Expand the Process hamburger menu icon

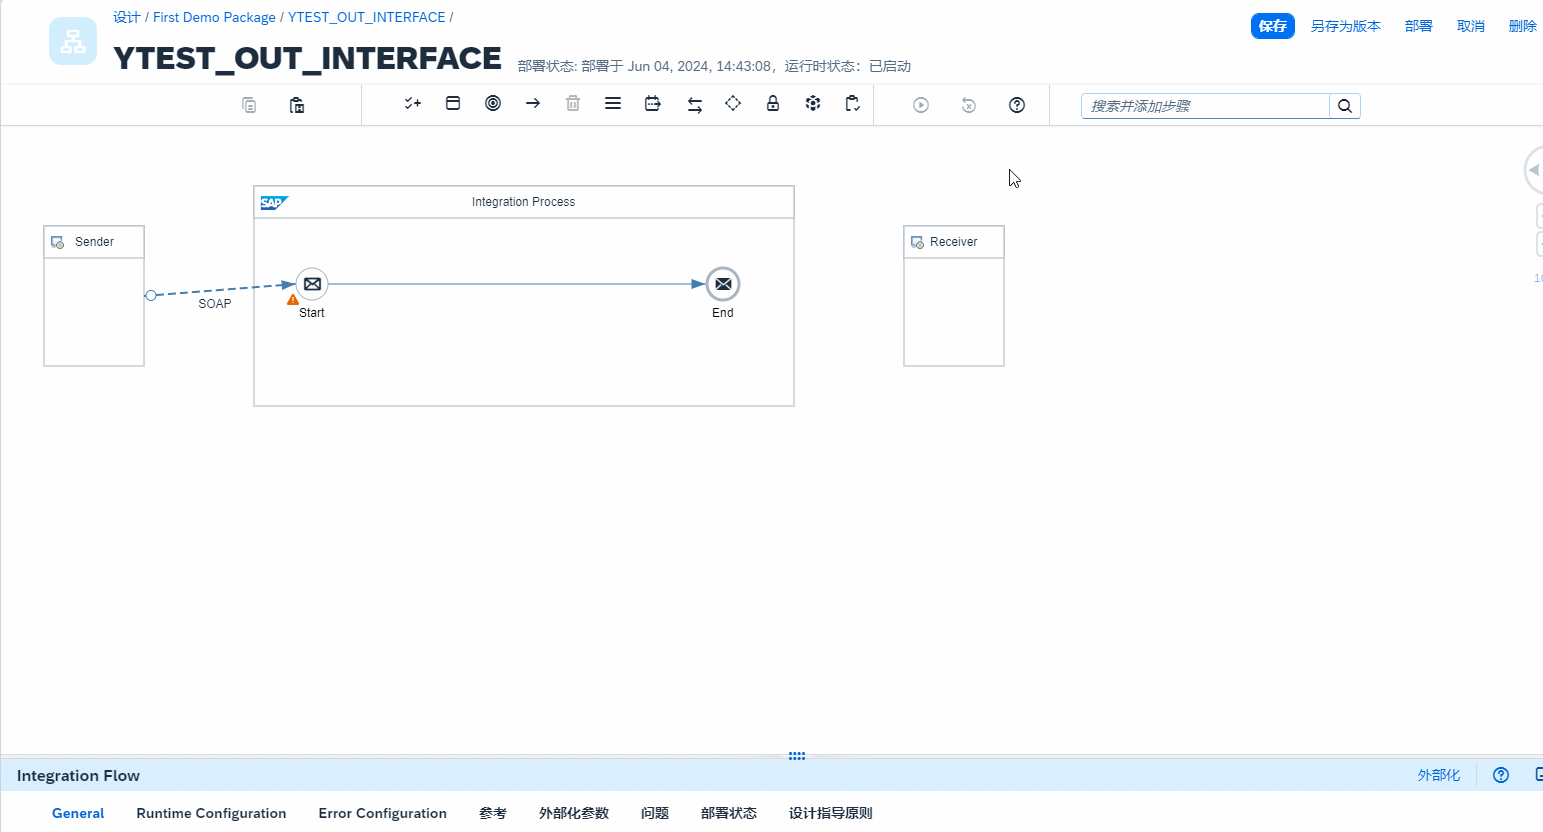coord(613,104)
